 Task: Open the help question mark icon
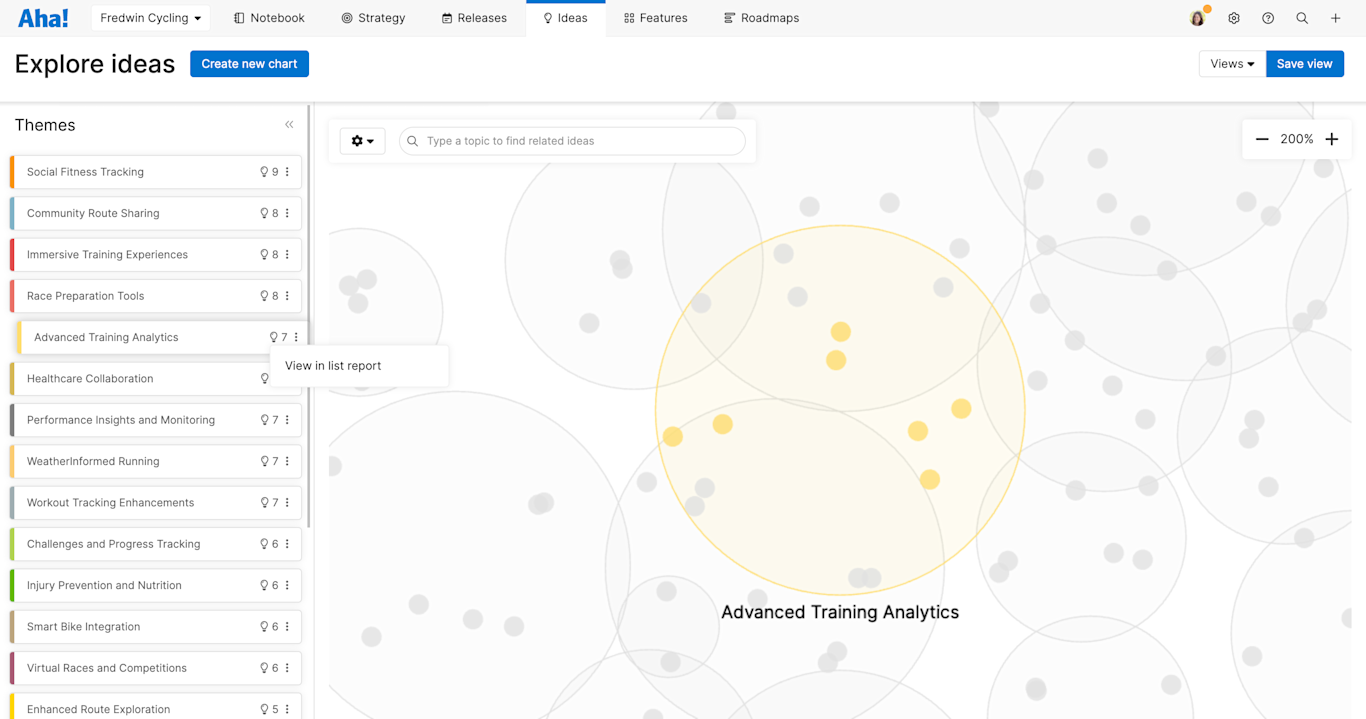[1268, 18]
